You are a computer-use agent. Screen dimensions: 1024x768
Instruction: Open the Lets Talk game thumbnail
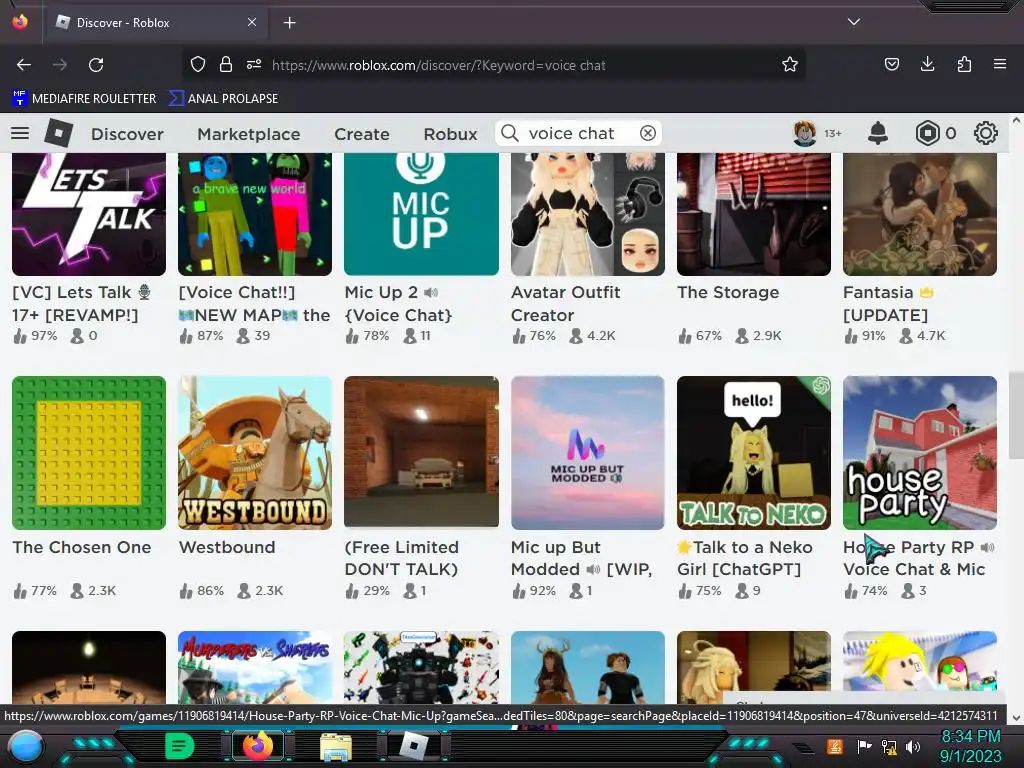pos(89,214)
